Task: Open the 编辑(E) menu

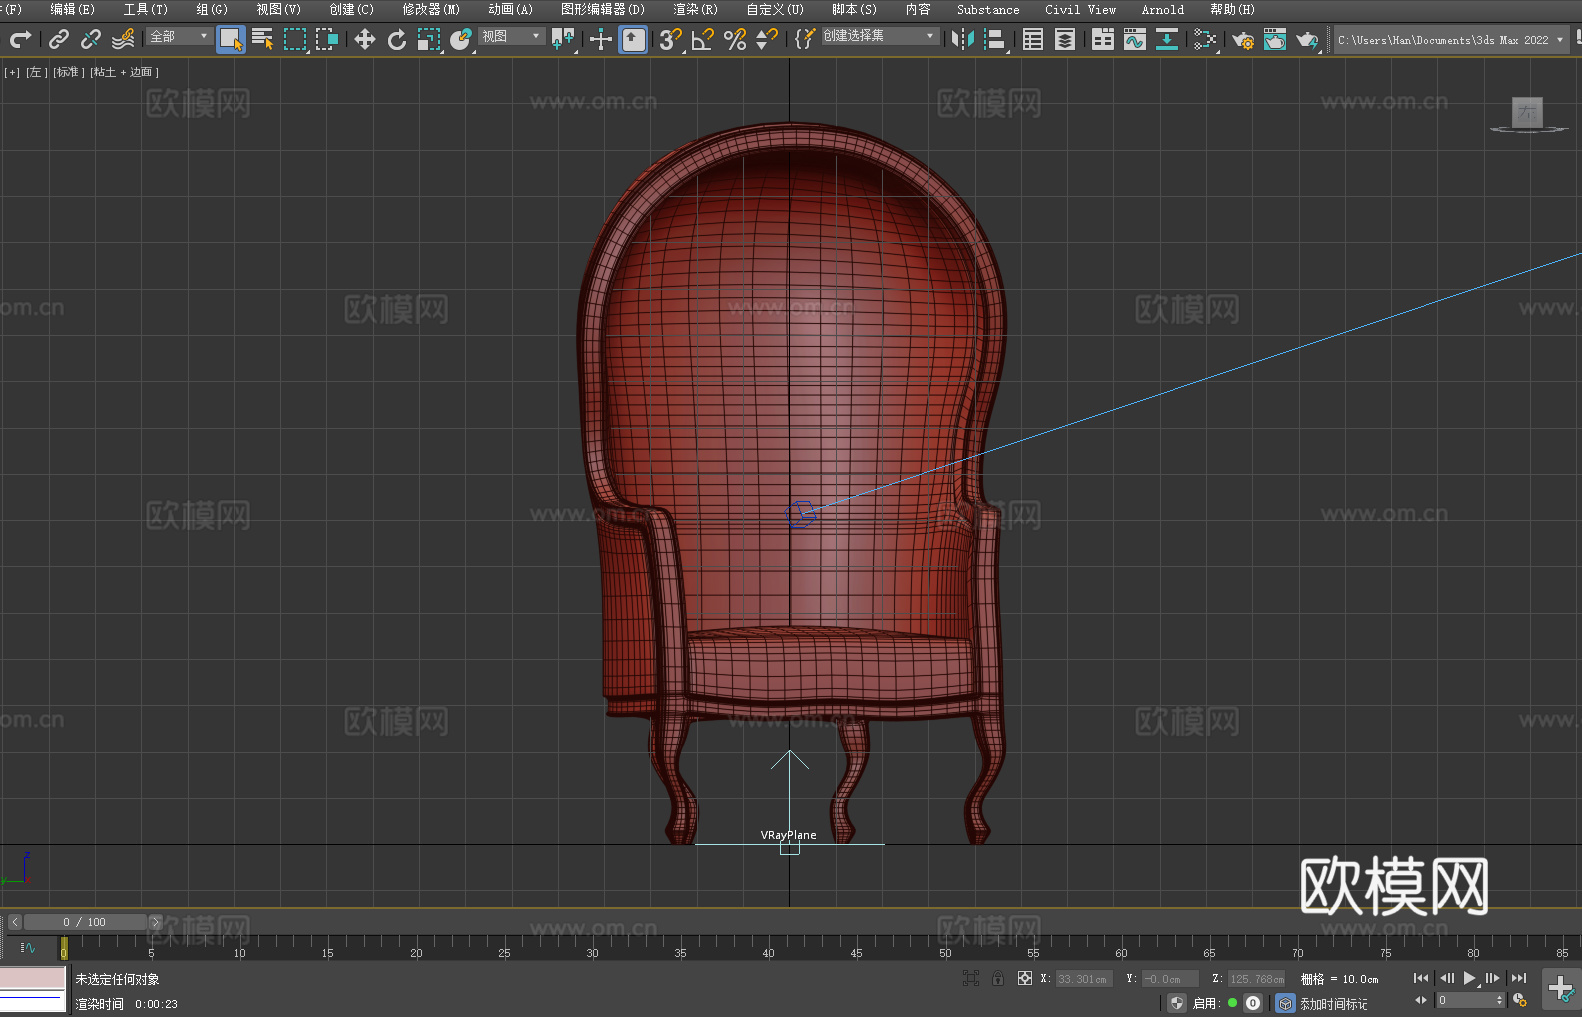Action: 73,10
